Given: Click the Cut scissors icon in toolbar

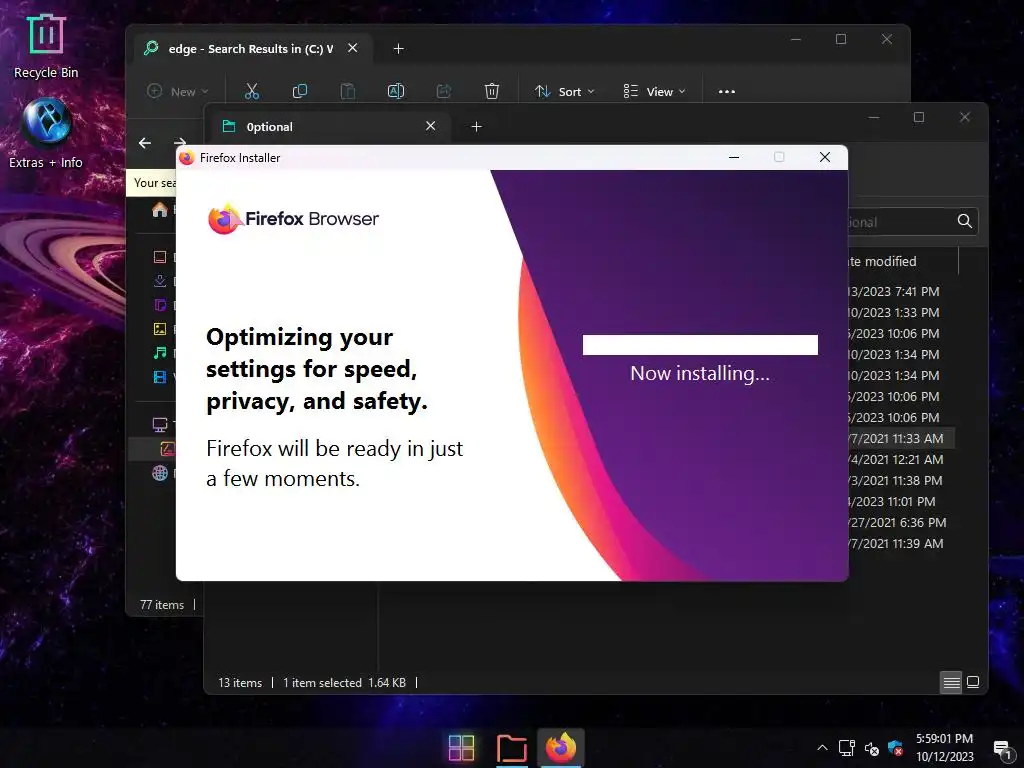Looking at the screenshot, I should 251,91.
